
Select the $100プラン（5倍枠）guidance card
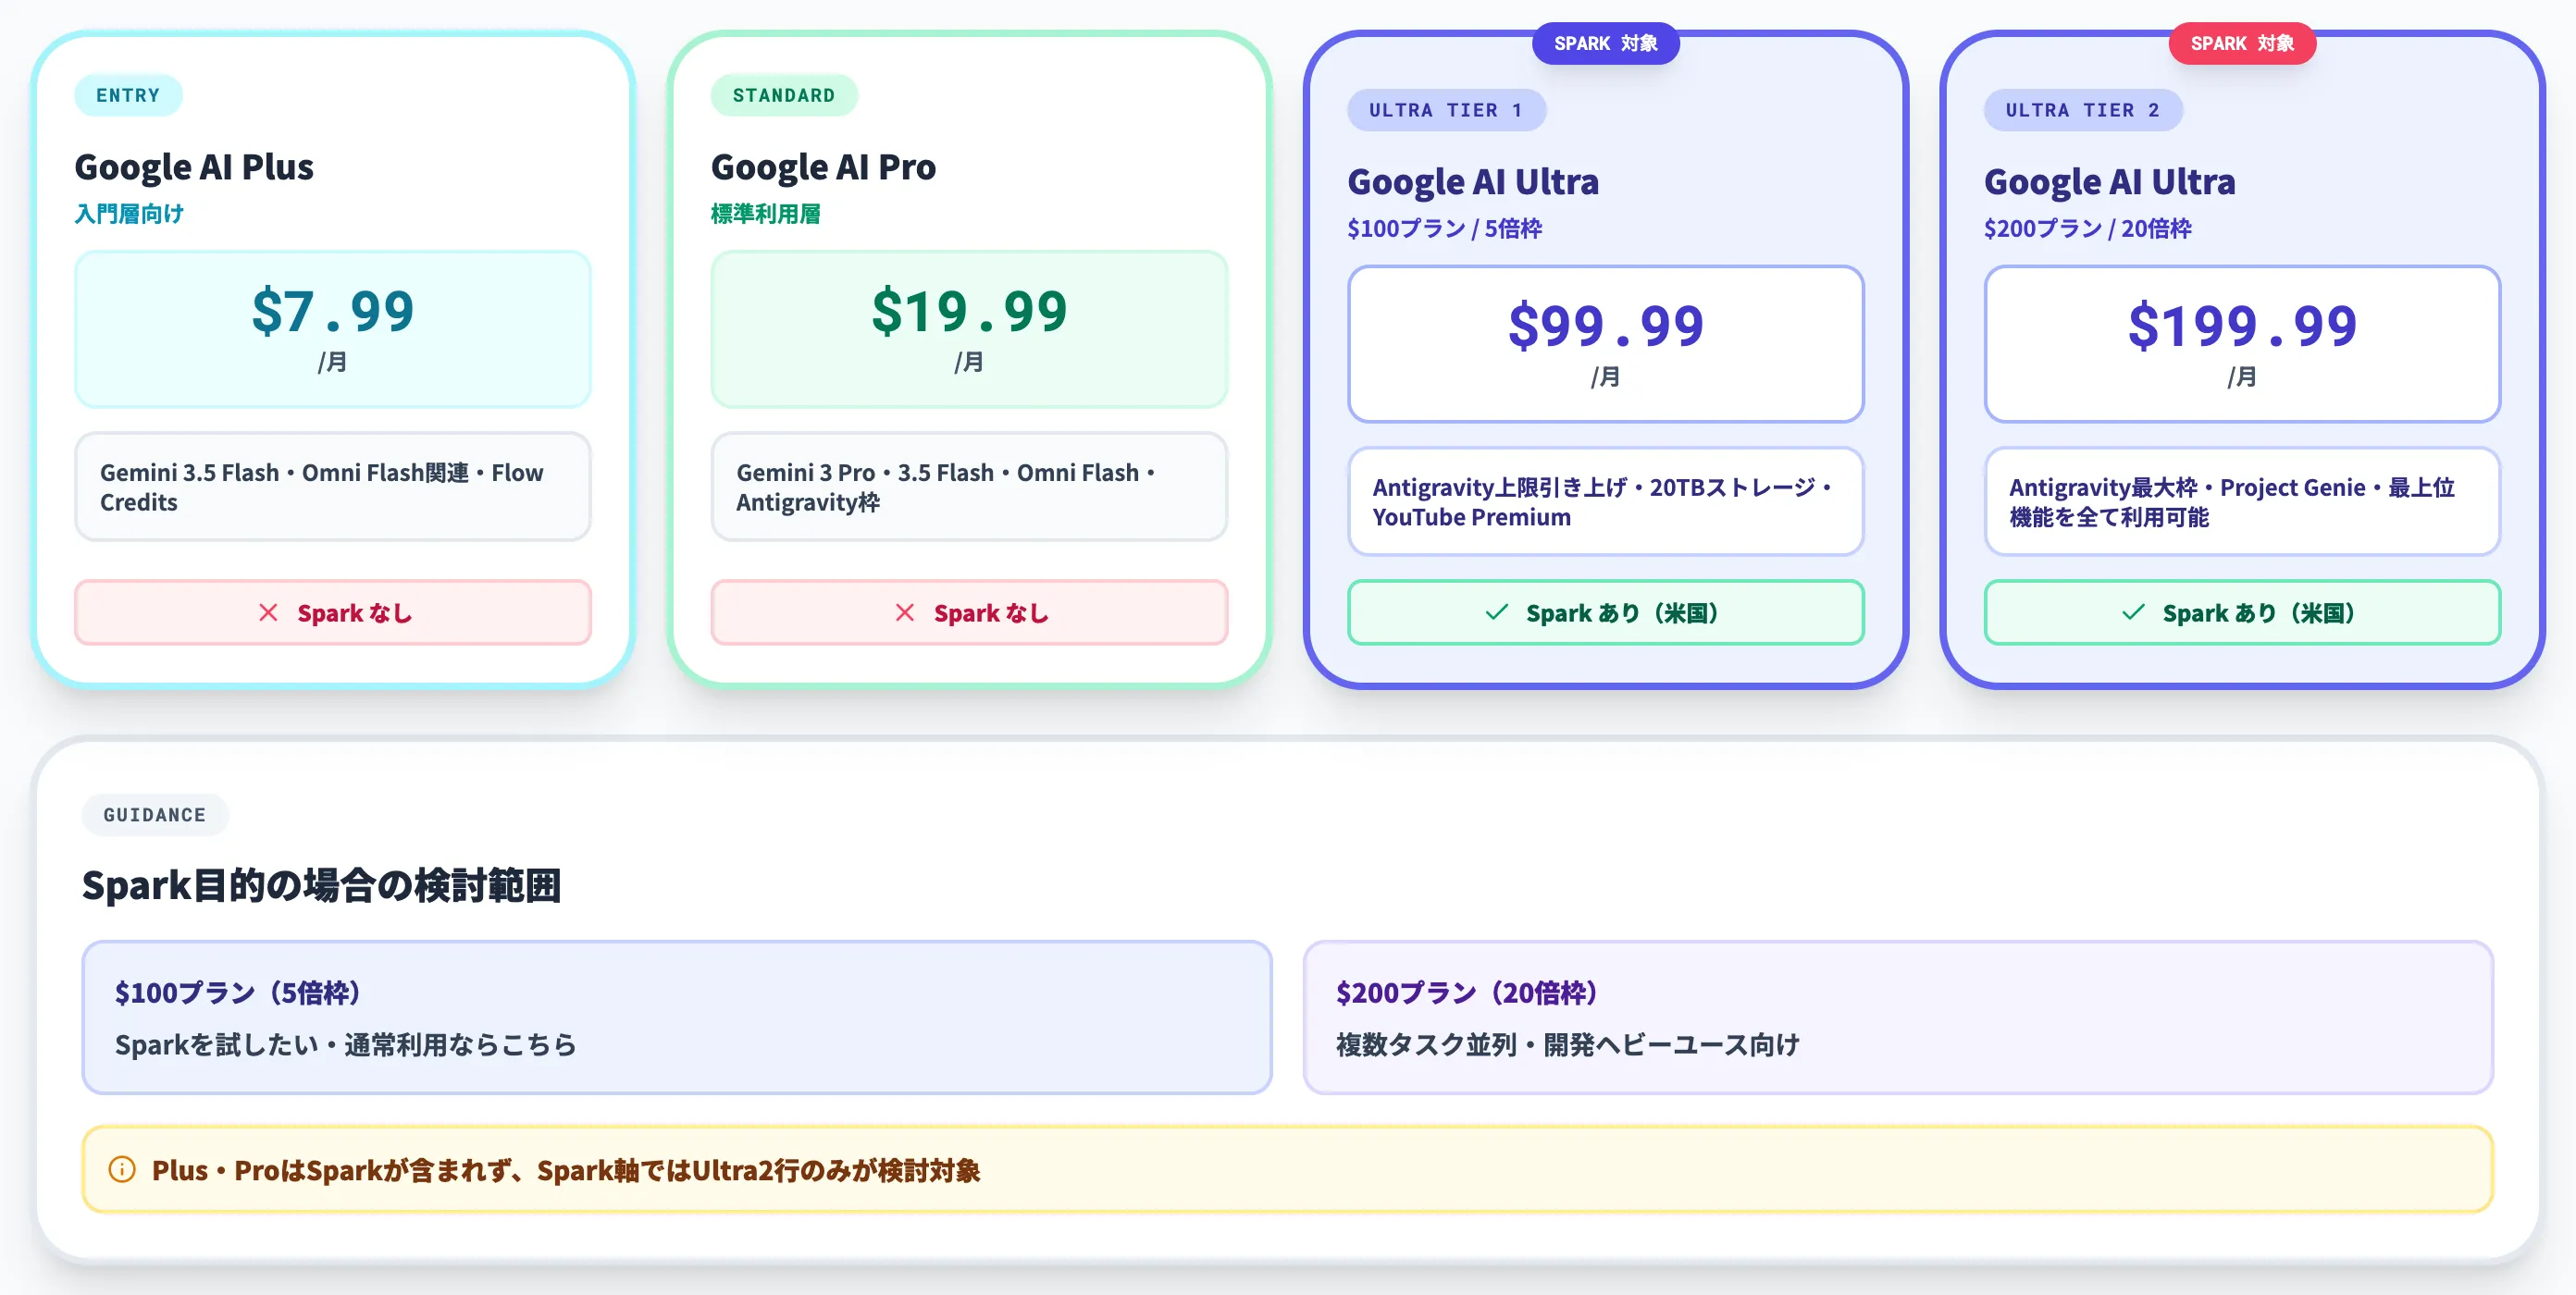coord(677,1017)
